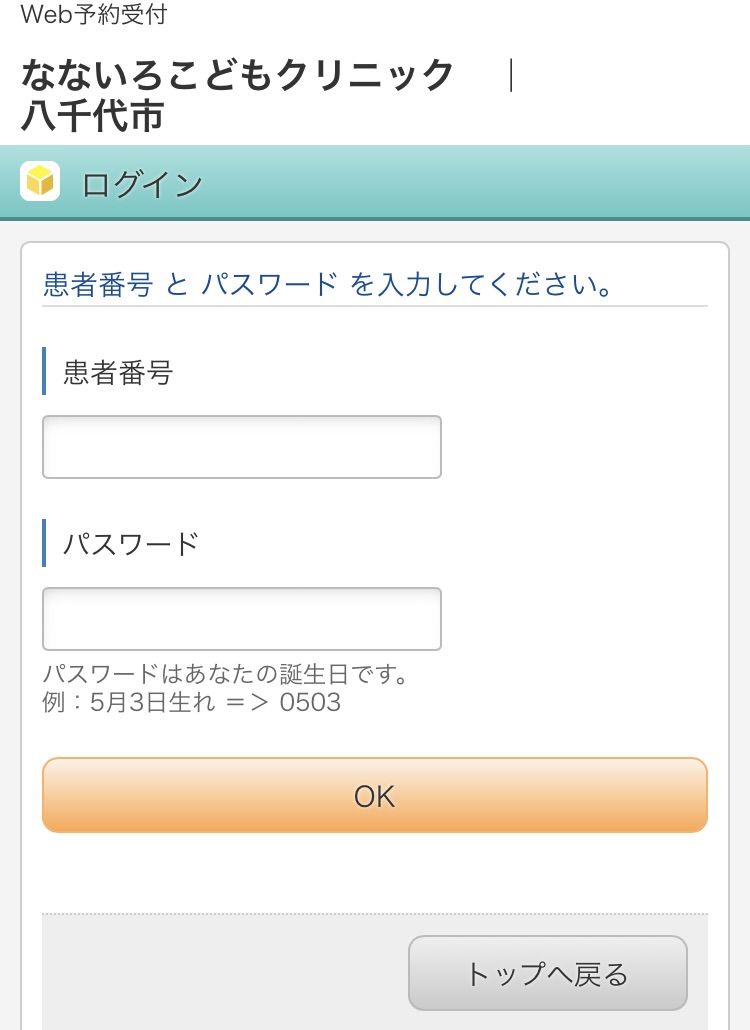Viewport: 750px width, 1030px height.
Task: Click the gray footer area beside トップへ戻る
Action: (x=223, y=972)
